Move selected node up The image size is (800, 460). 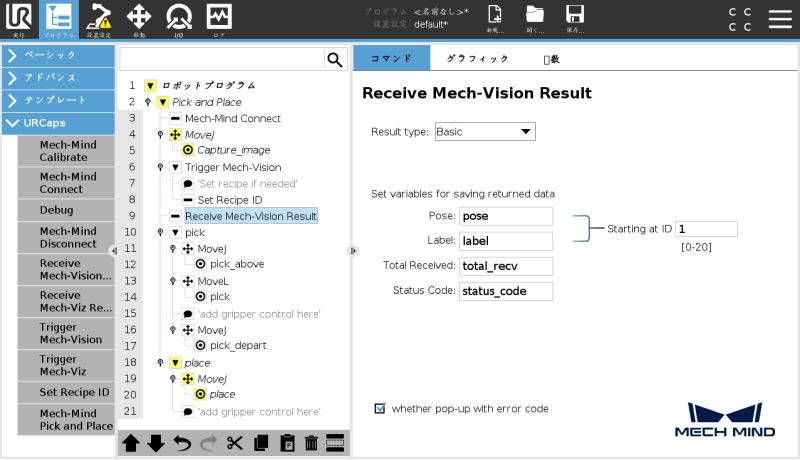click(x=131, y=443)
